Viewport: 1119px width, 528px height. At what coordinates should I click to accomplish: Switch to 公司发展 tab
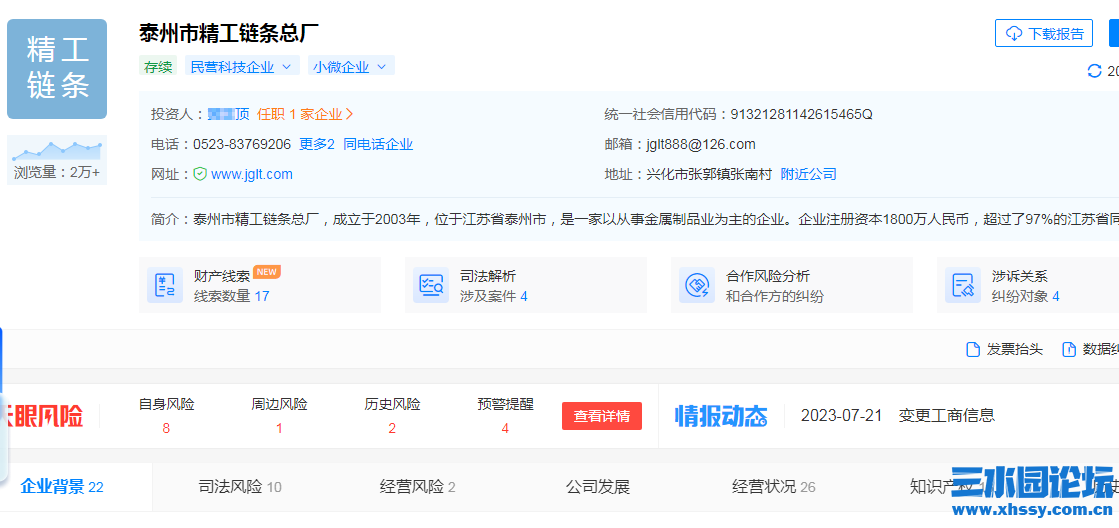coord(598,487)
